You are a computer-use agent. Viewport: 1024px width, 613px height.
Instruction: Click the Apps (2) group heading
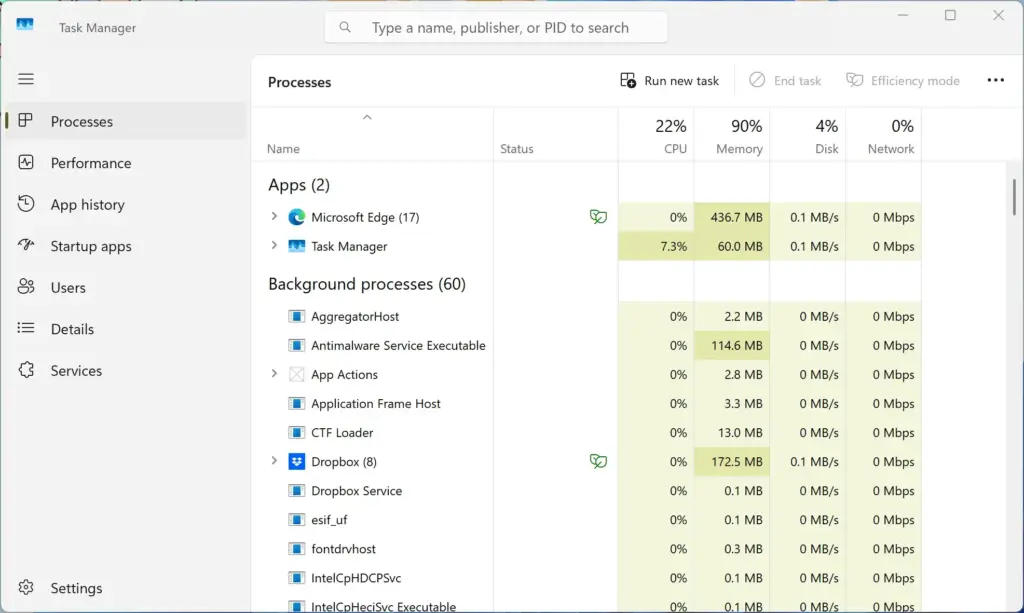299,185
